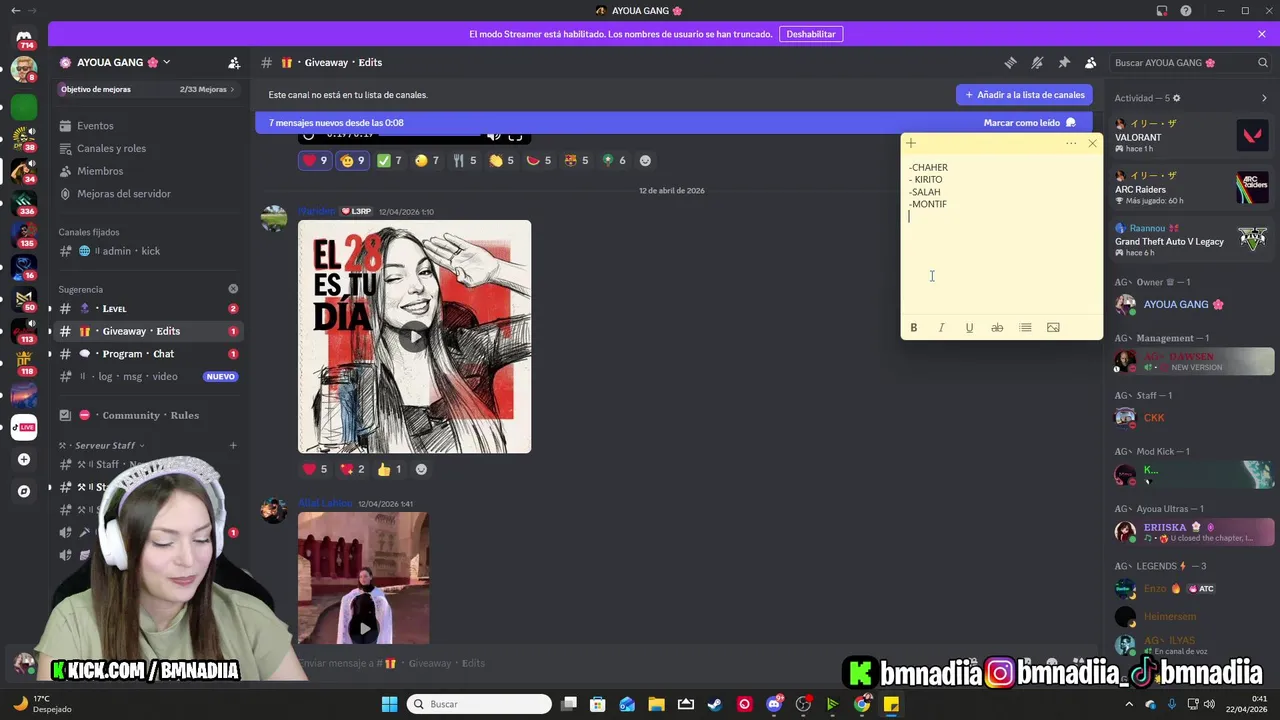Expand the Actividad panel arrow

[x=1264, y=98]
